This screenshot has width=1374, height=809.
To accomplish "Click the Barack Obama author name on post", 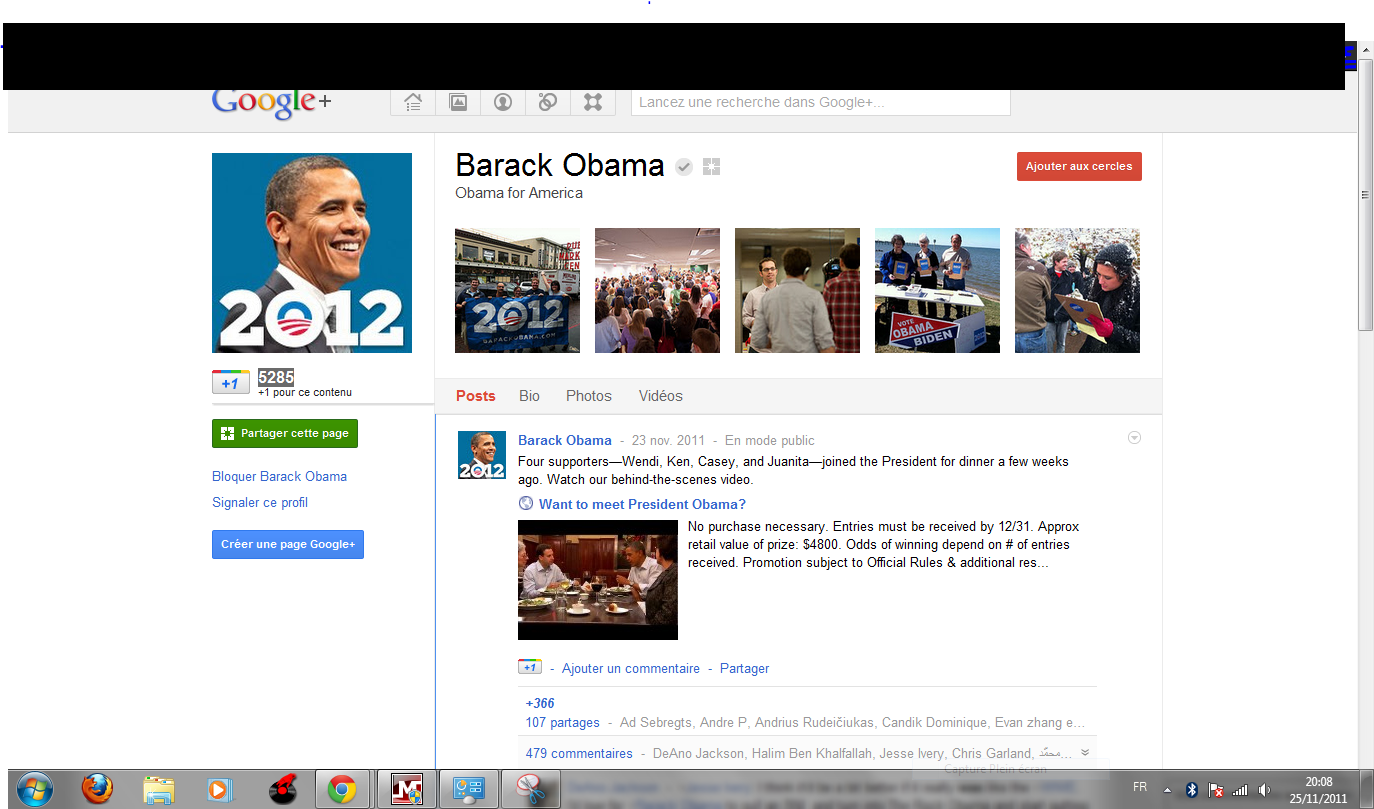I will [x=565, y=440].
